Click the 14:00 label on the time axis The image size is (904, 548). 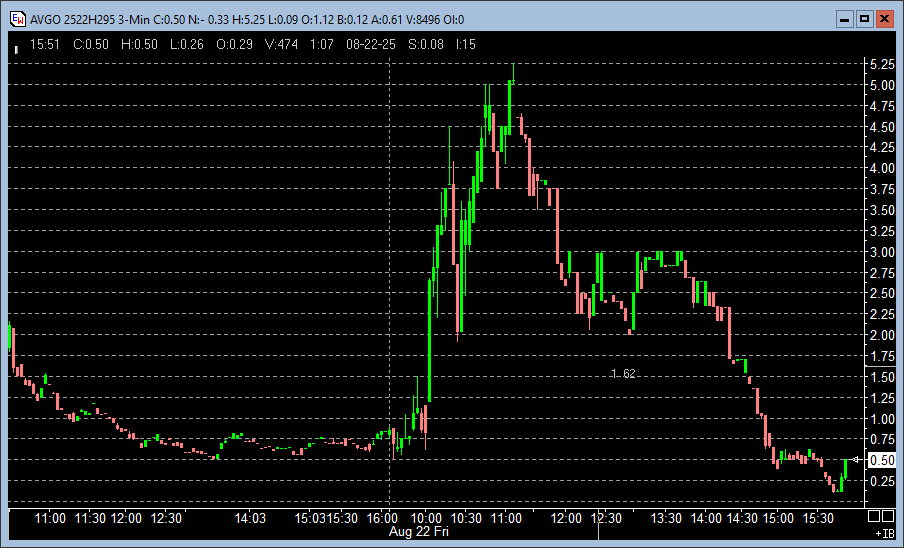click(x=706, y=518)
